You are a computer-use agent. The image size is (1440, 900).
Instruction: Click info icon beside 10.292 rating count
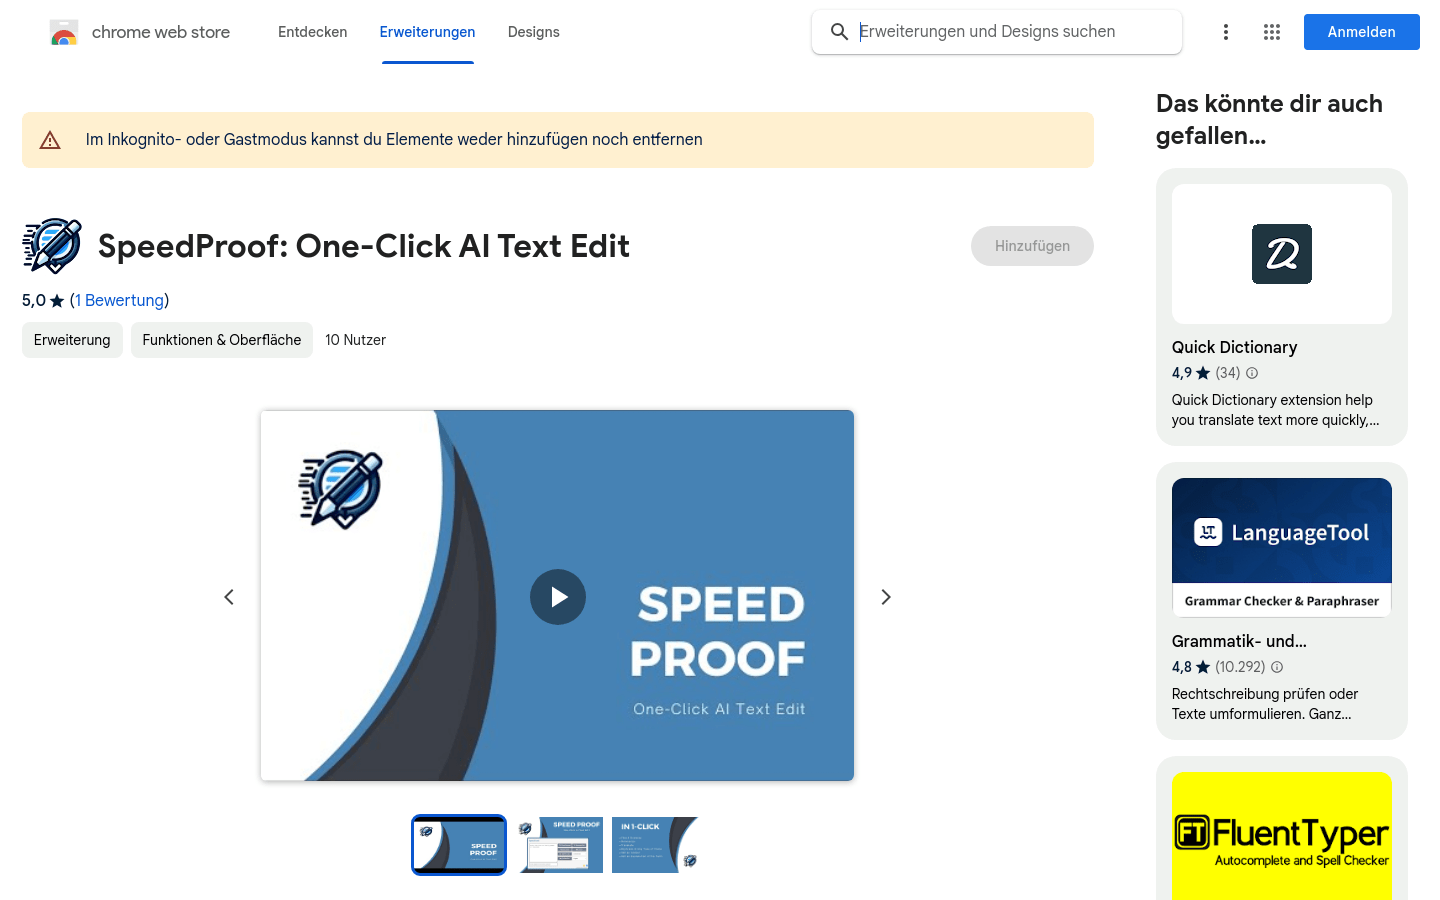click(x=1277, y=667)
